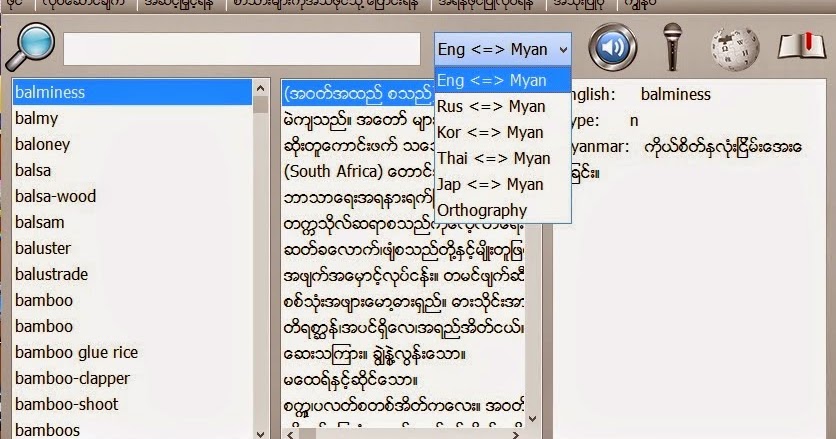Click the word list scroll-up arrow
Screen dimensions: 836x439
click(x=261, y=87)
